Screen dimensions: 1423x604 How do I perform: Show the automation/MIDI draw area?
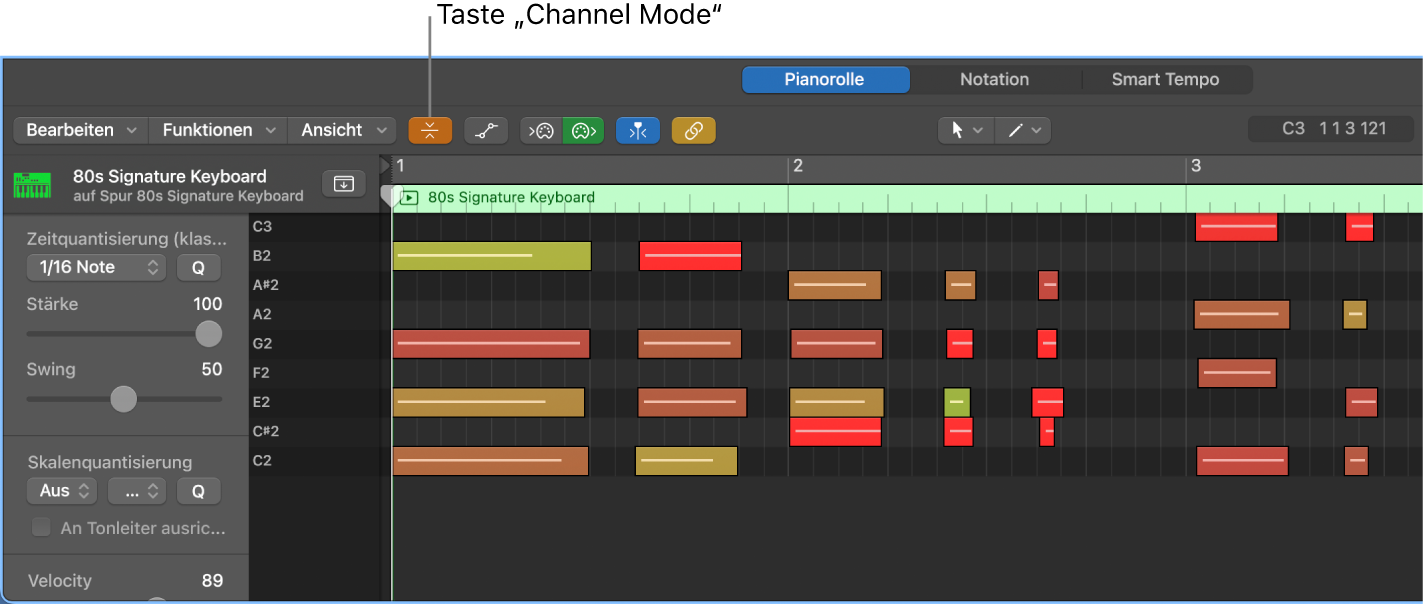click(486, 130)
